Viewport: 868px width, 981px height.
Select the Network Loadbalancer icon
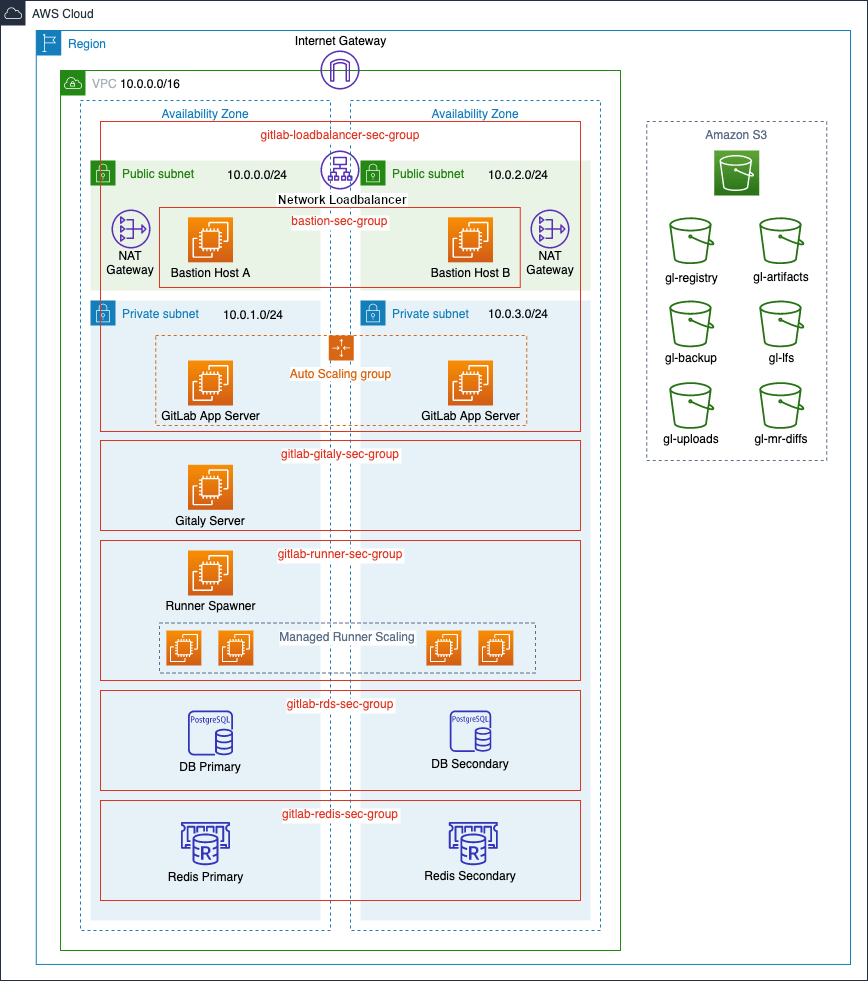339,170
